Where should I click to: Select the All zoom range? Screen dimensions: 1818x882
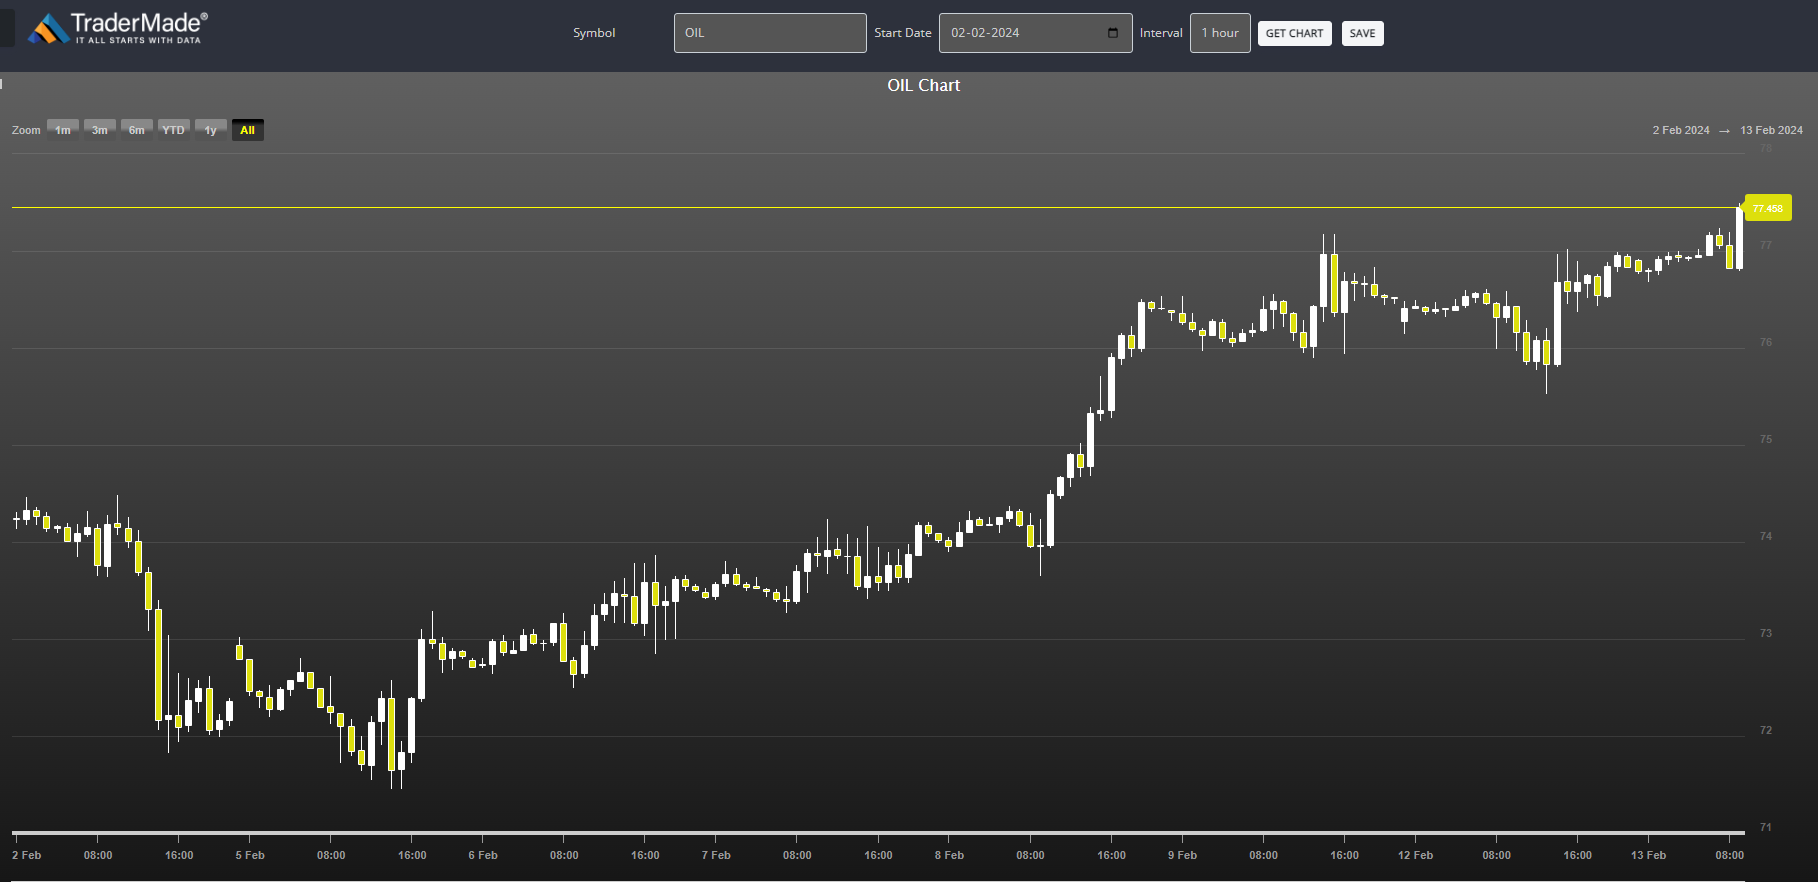pyautogui.click(x=248, y=130)
